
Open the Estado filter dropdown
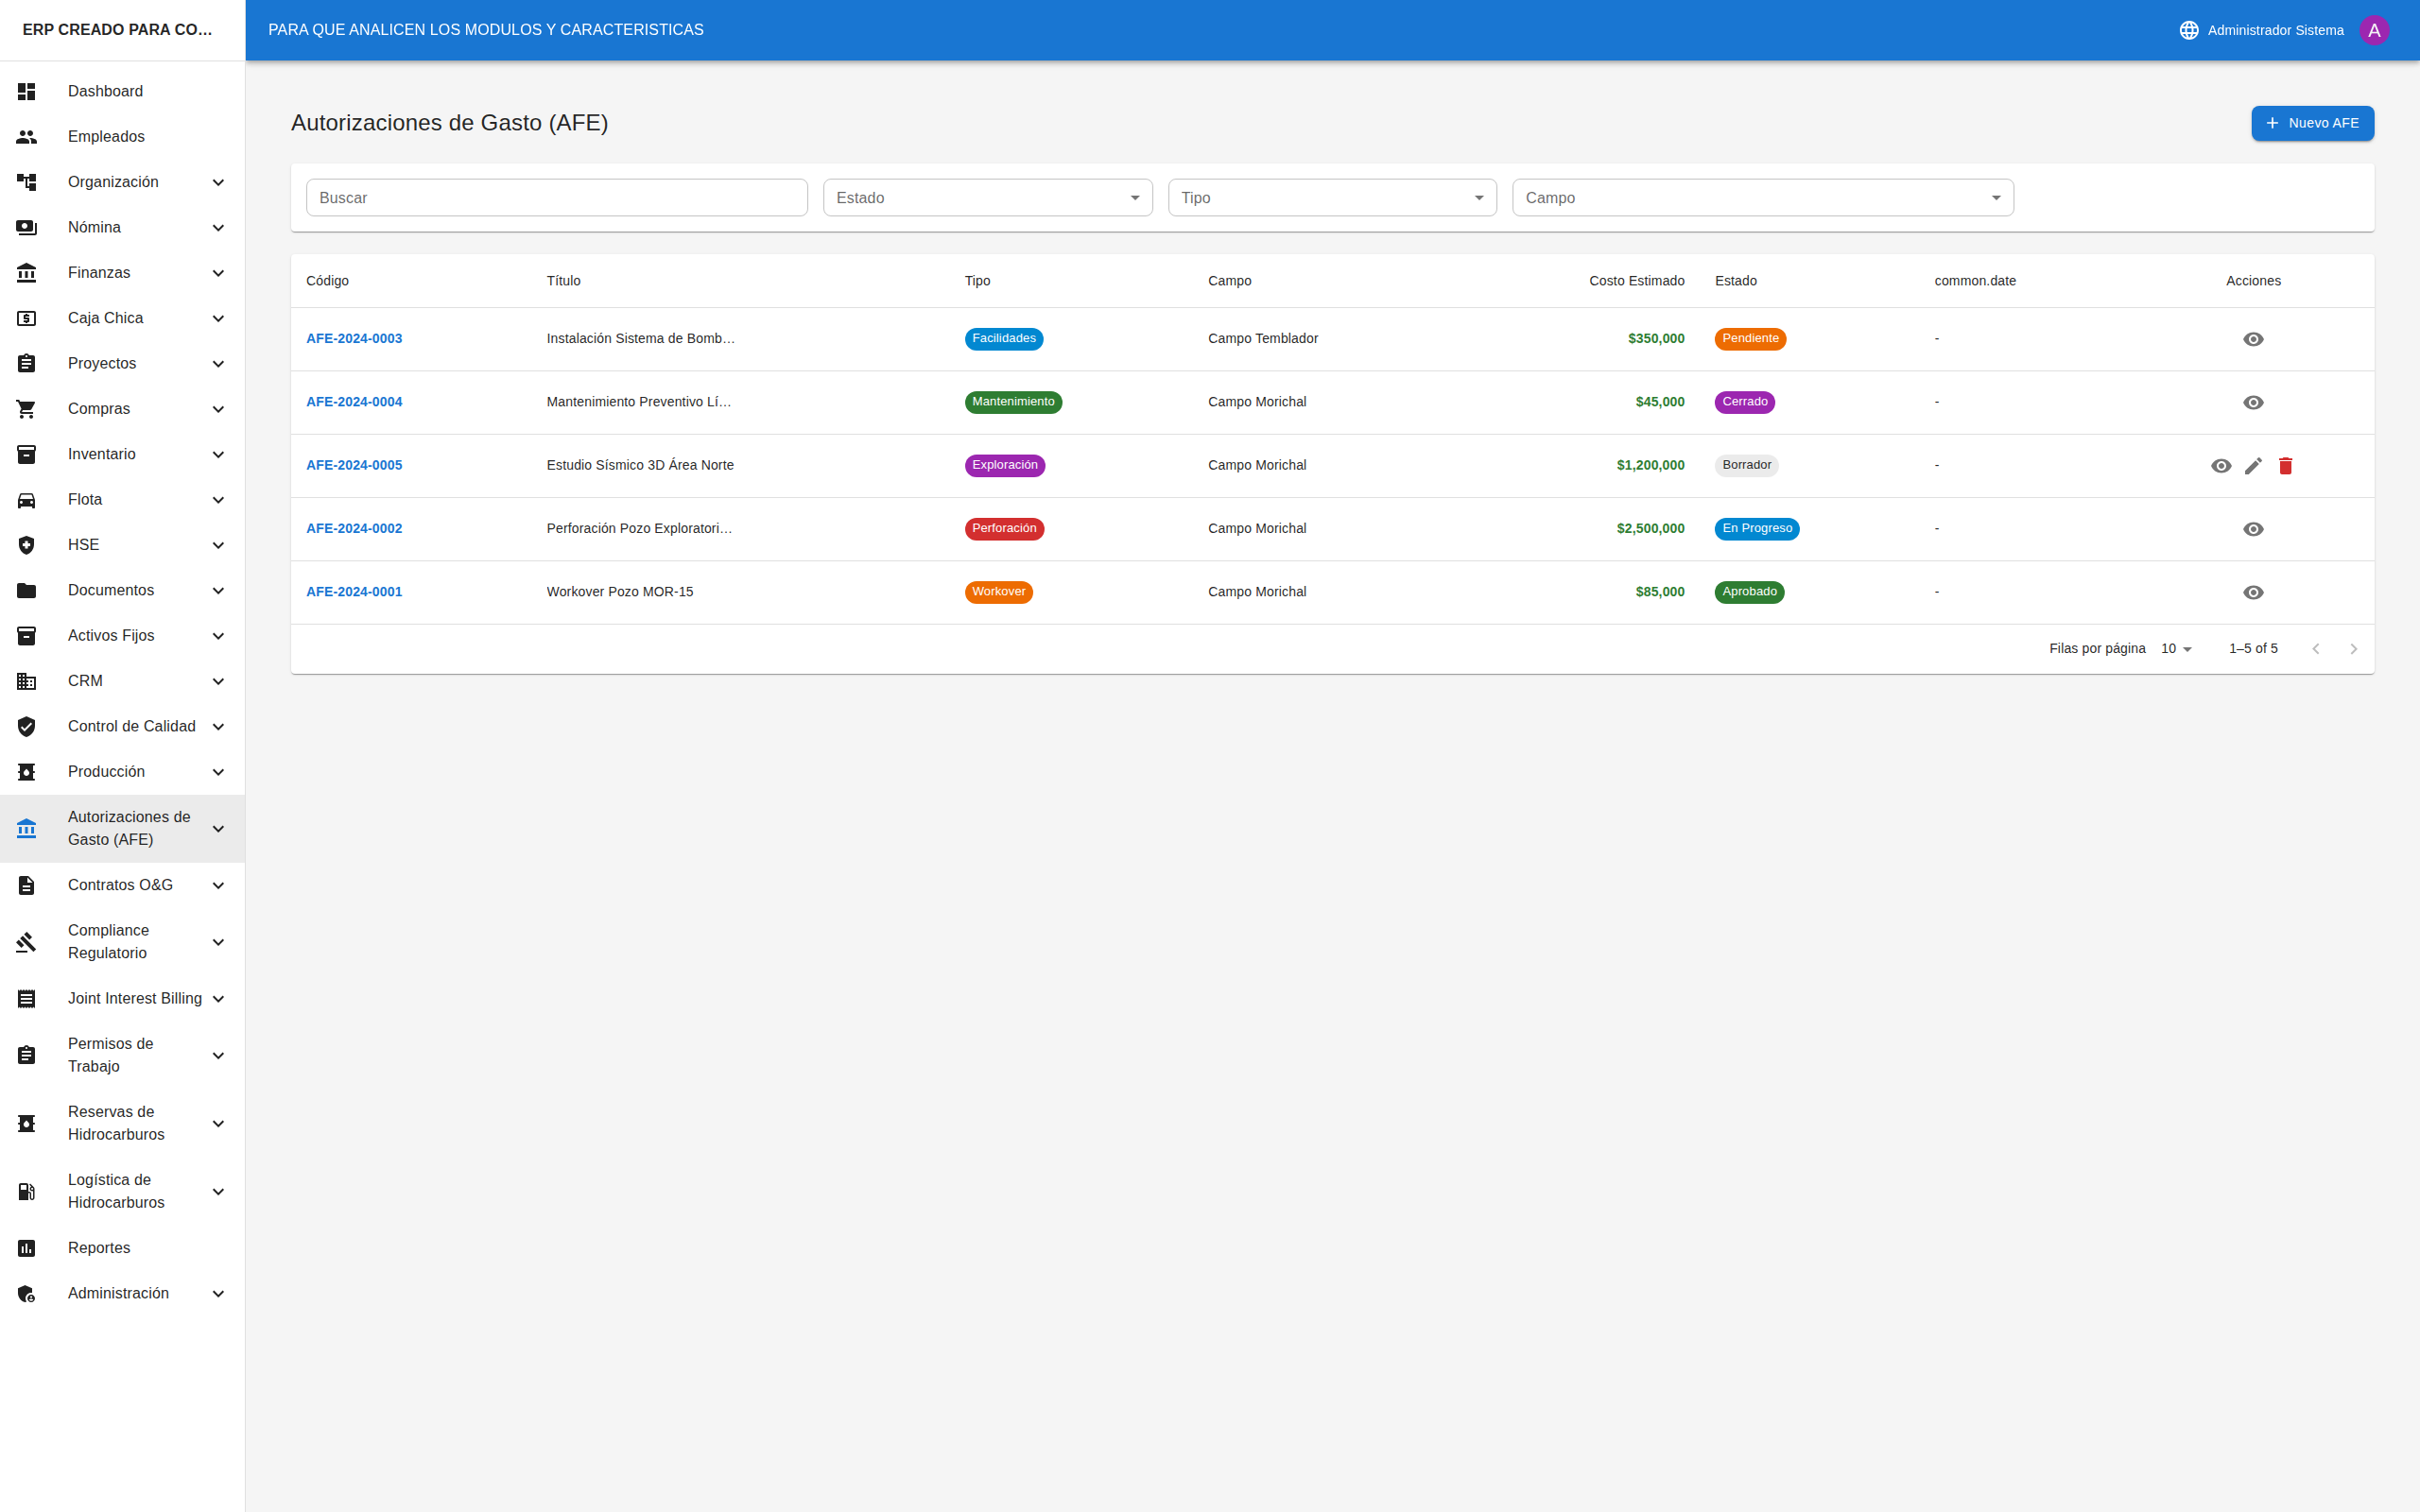(x=987, y=198)
